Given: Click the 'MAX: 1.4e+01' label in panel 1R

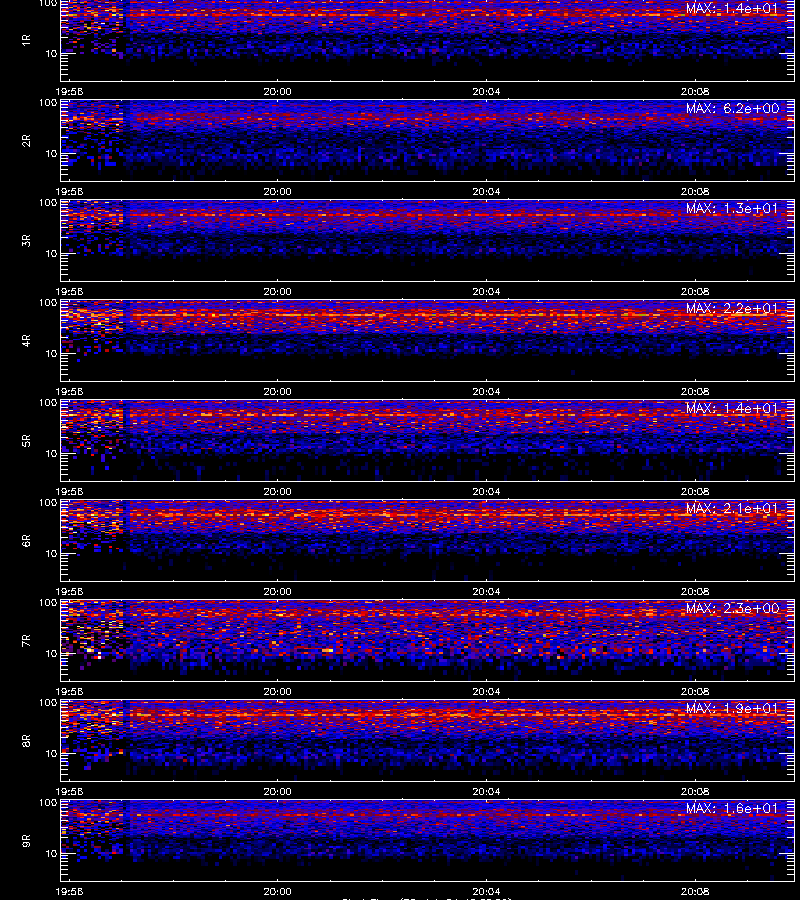Looking at the screenshot, I should (732, 9).
